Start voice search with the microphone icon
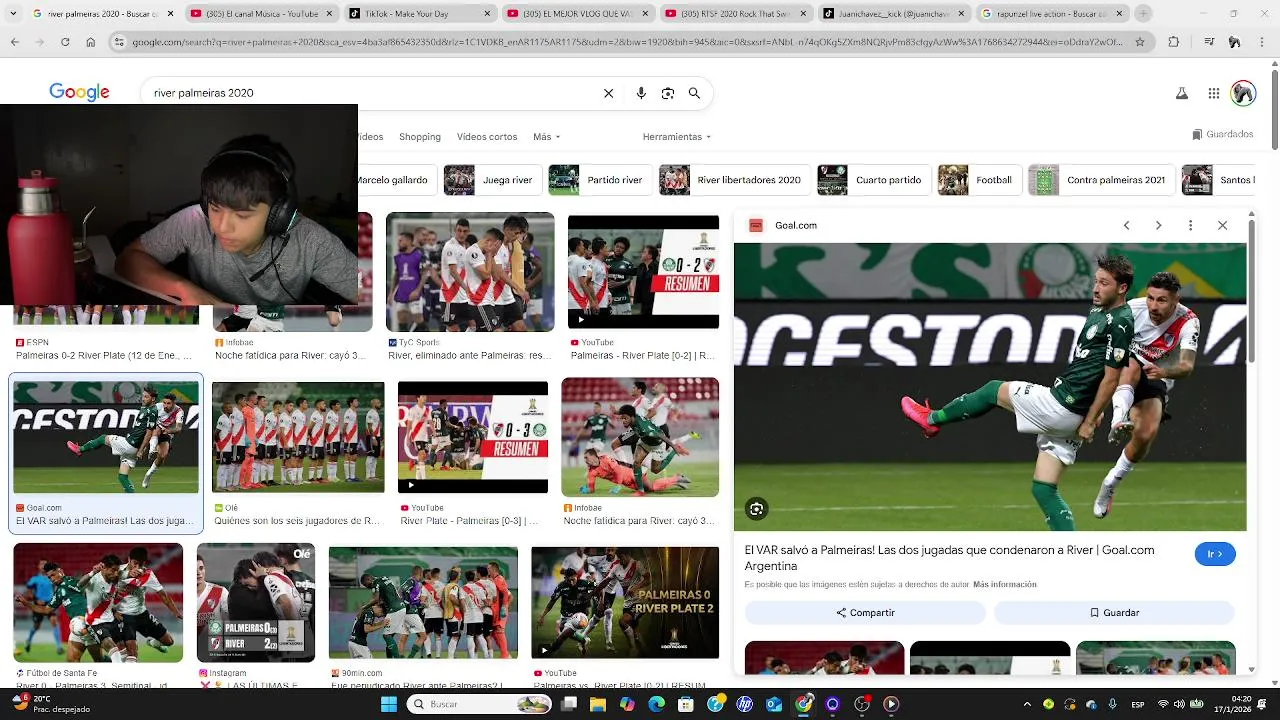1280x720 pixels. (641, 93)
